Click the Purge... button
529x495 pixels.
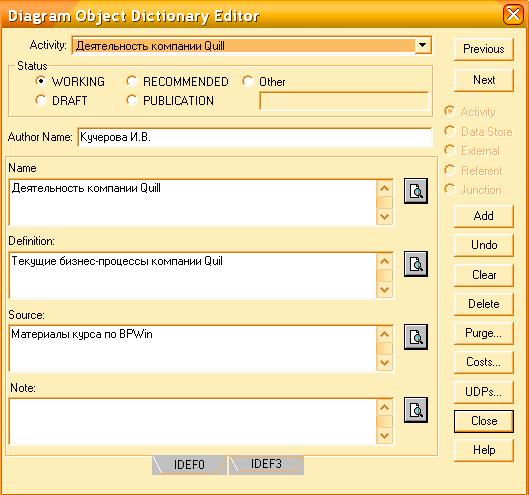pos(484,333)
